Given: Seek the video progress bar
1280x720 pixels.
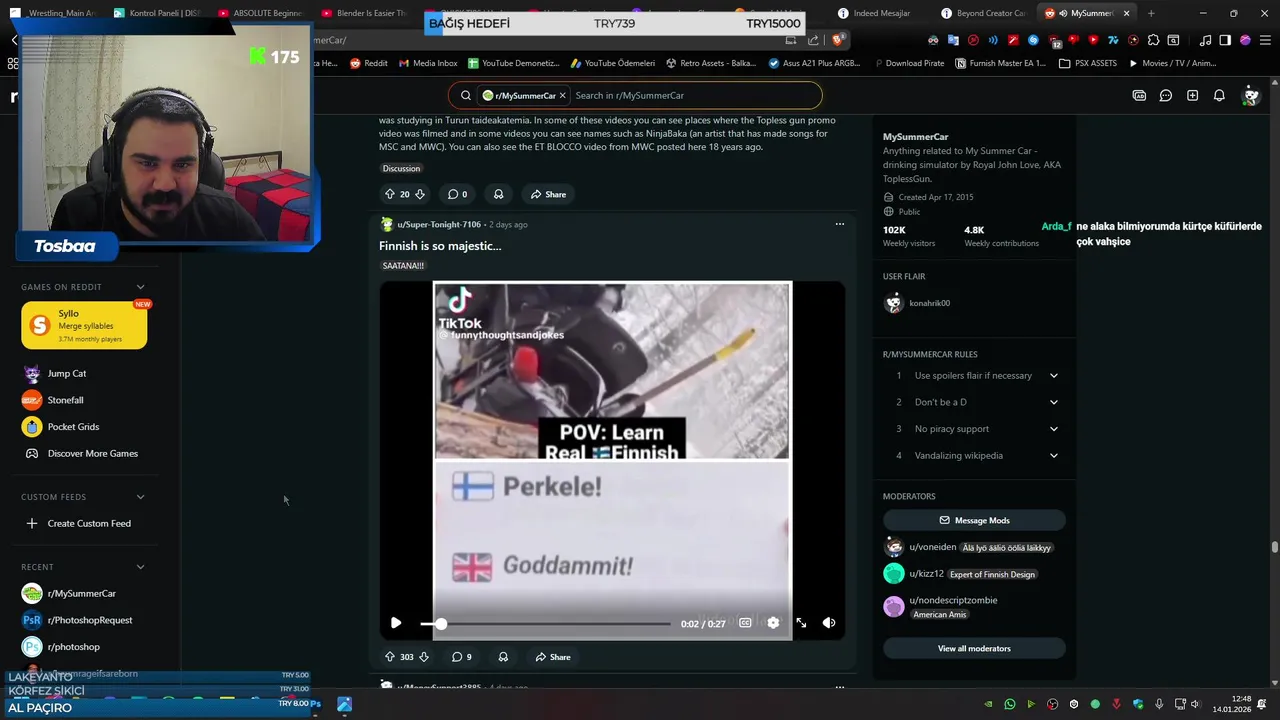Looking at the screenshot, I should (546, 623).
